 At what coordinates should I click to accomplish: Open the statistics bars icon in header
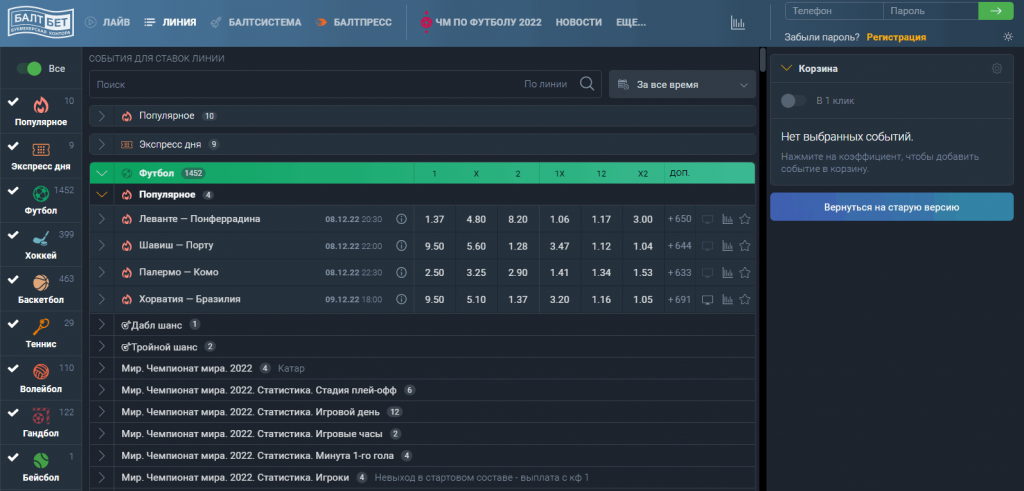[738, 22]
